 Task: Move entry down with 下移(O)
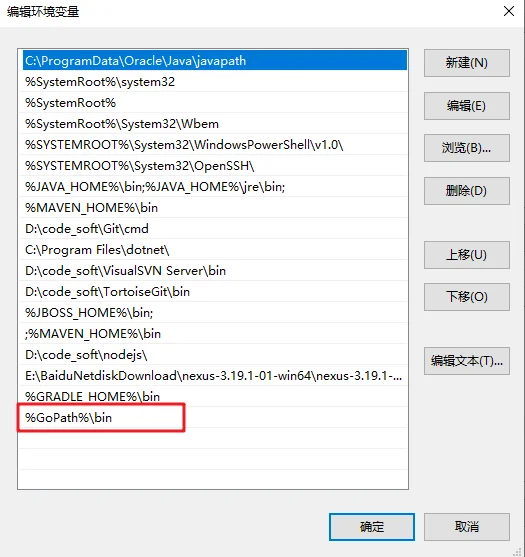pyautogui.click(x=467, y=297)
